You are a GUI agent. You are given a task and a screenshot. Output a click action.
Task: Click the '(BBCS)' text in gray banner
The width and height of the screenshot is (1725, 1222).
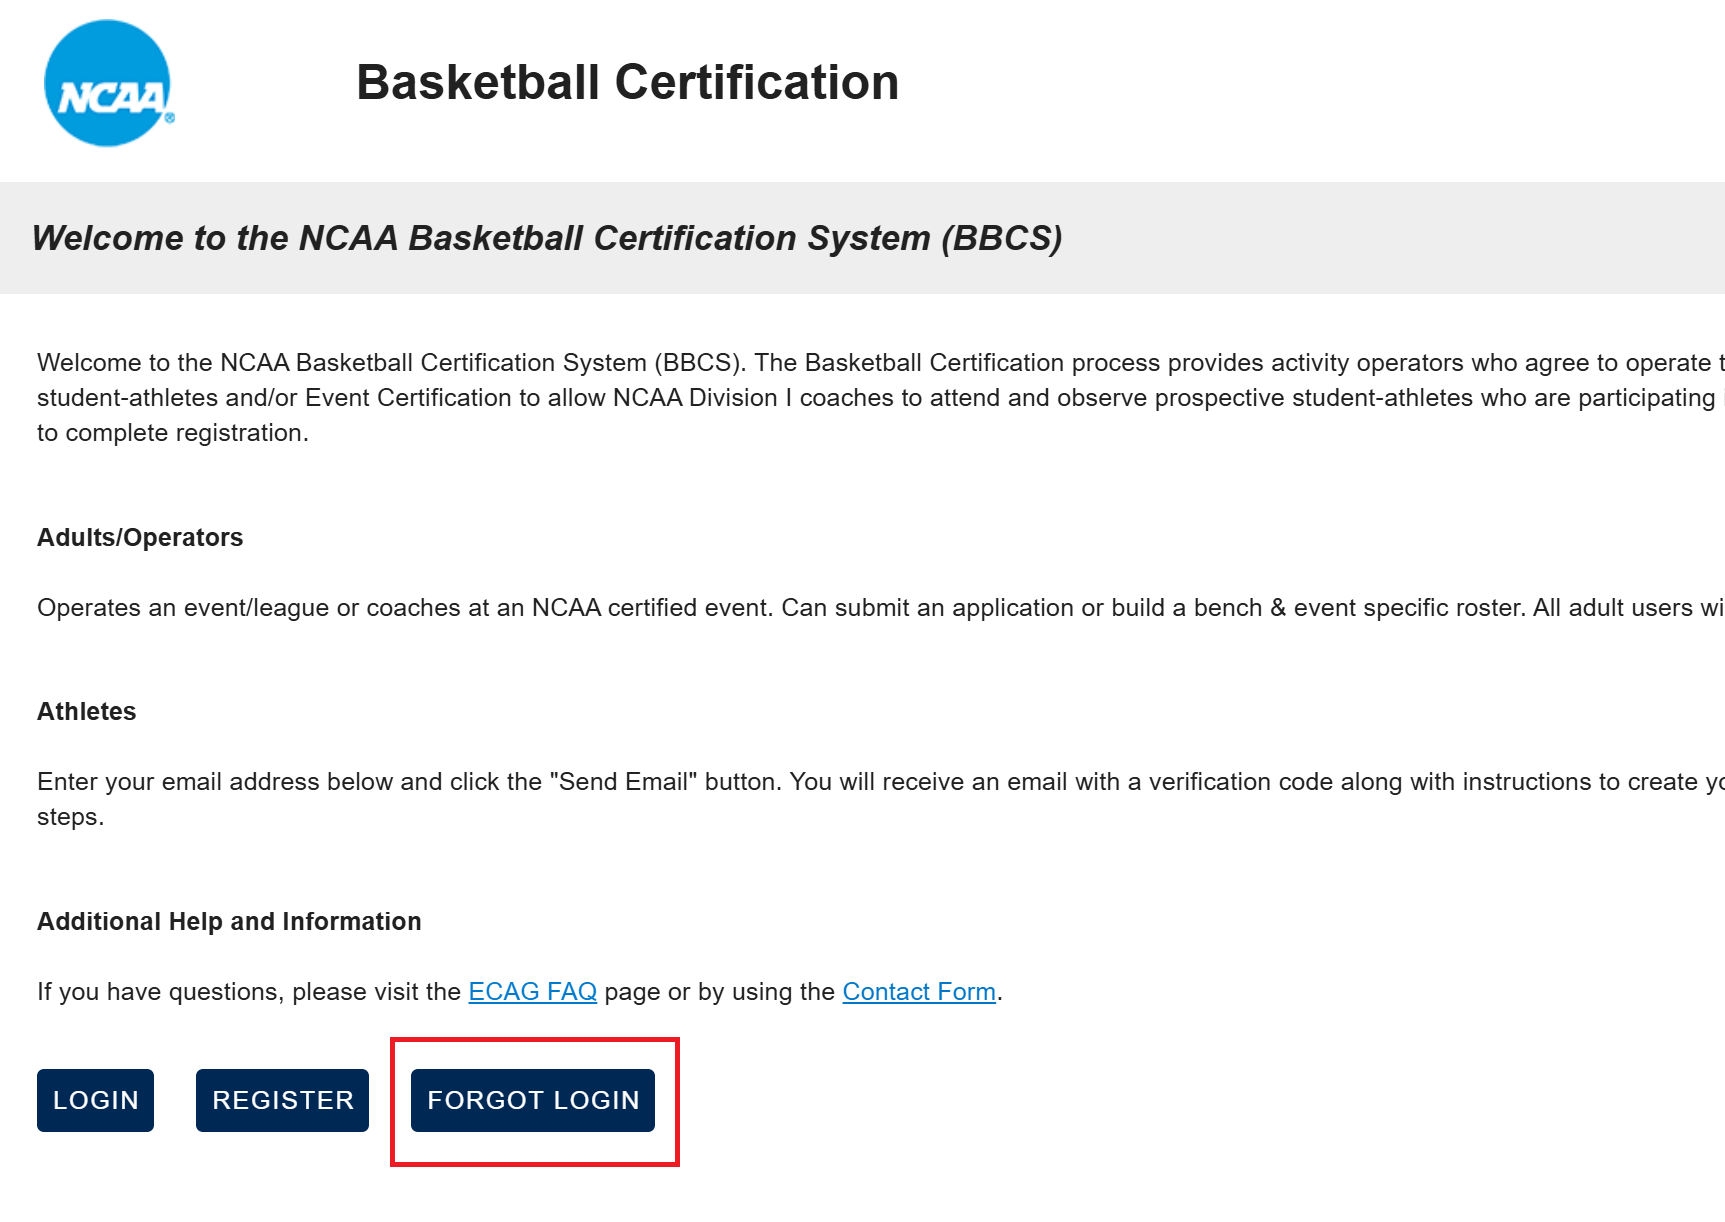(x=1001, y=238)
